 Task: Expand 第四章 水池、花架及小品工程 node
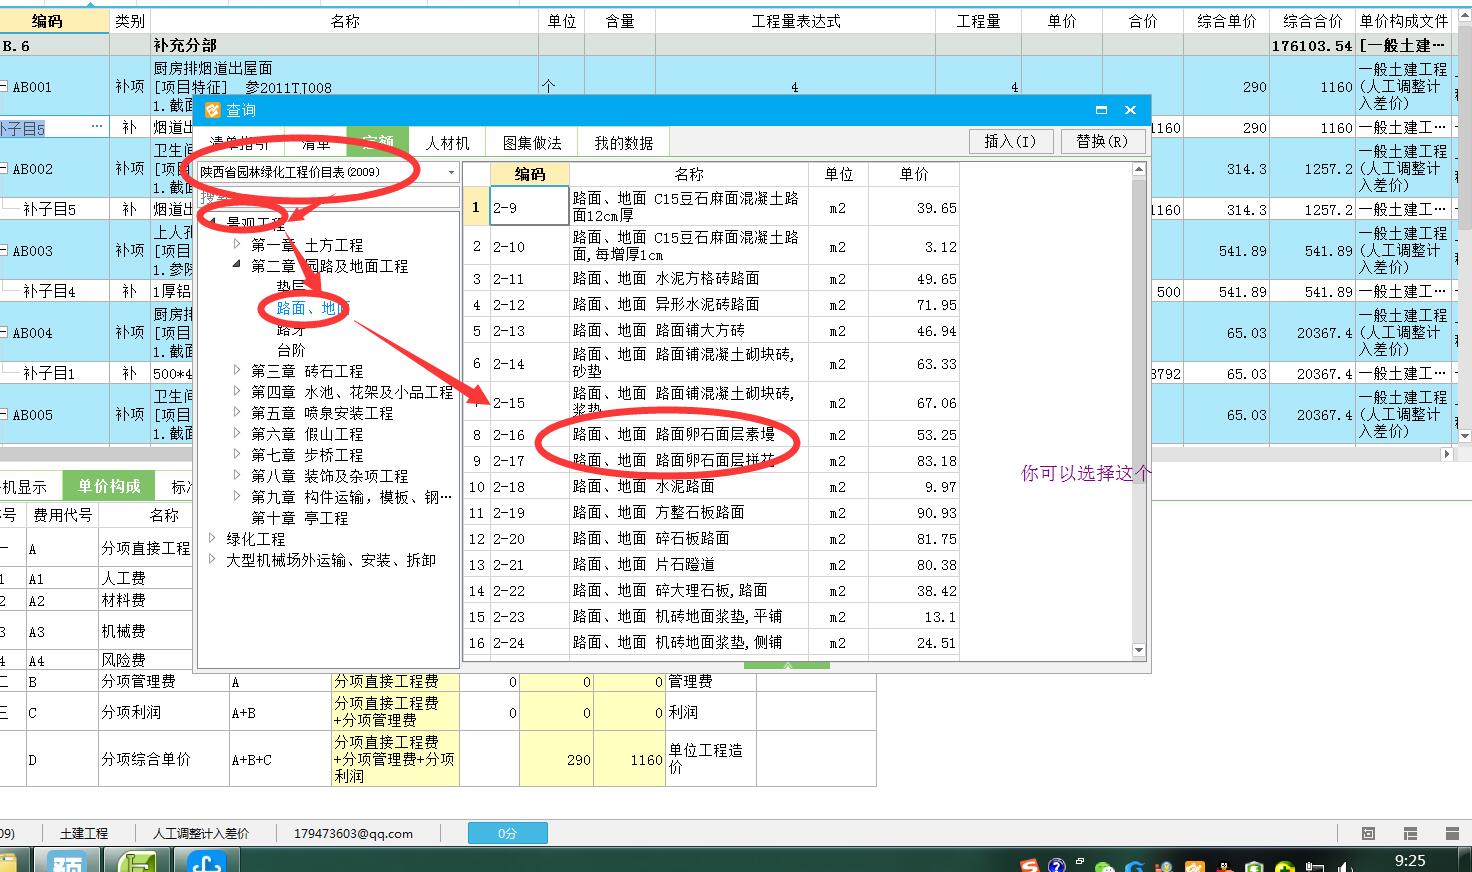(237, 391)
